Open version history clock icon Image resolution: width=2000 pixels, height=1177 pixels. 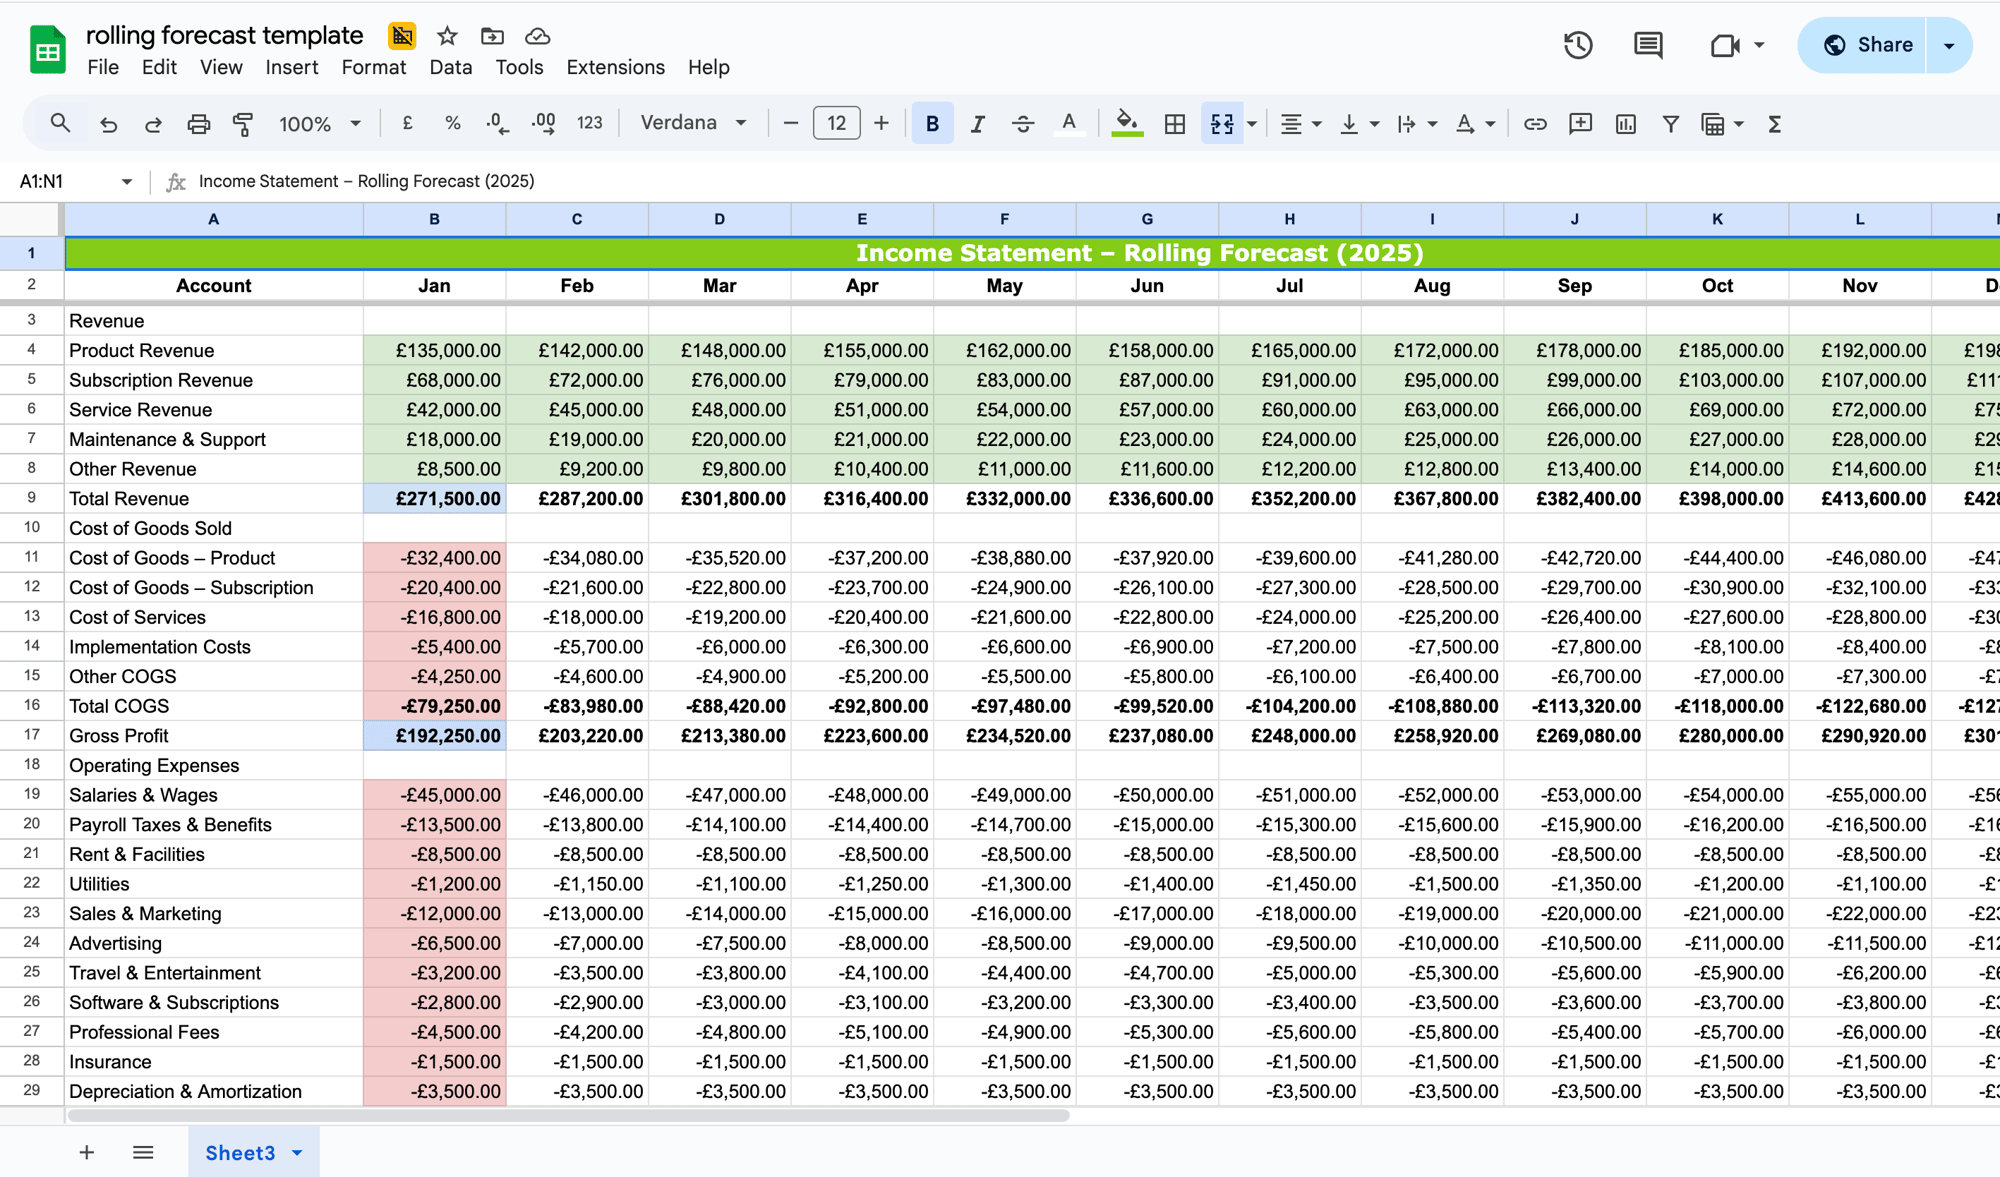pos(1578,45)
